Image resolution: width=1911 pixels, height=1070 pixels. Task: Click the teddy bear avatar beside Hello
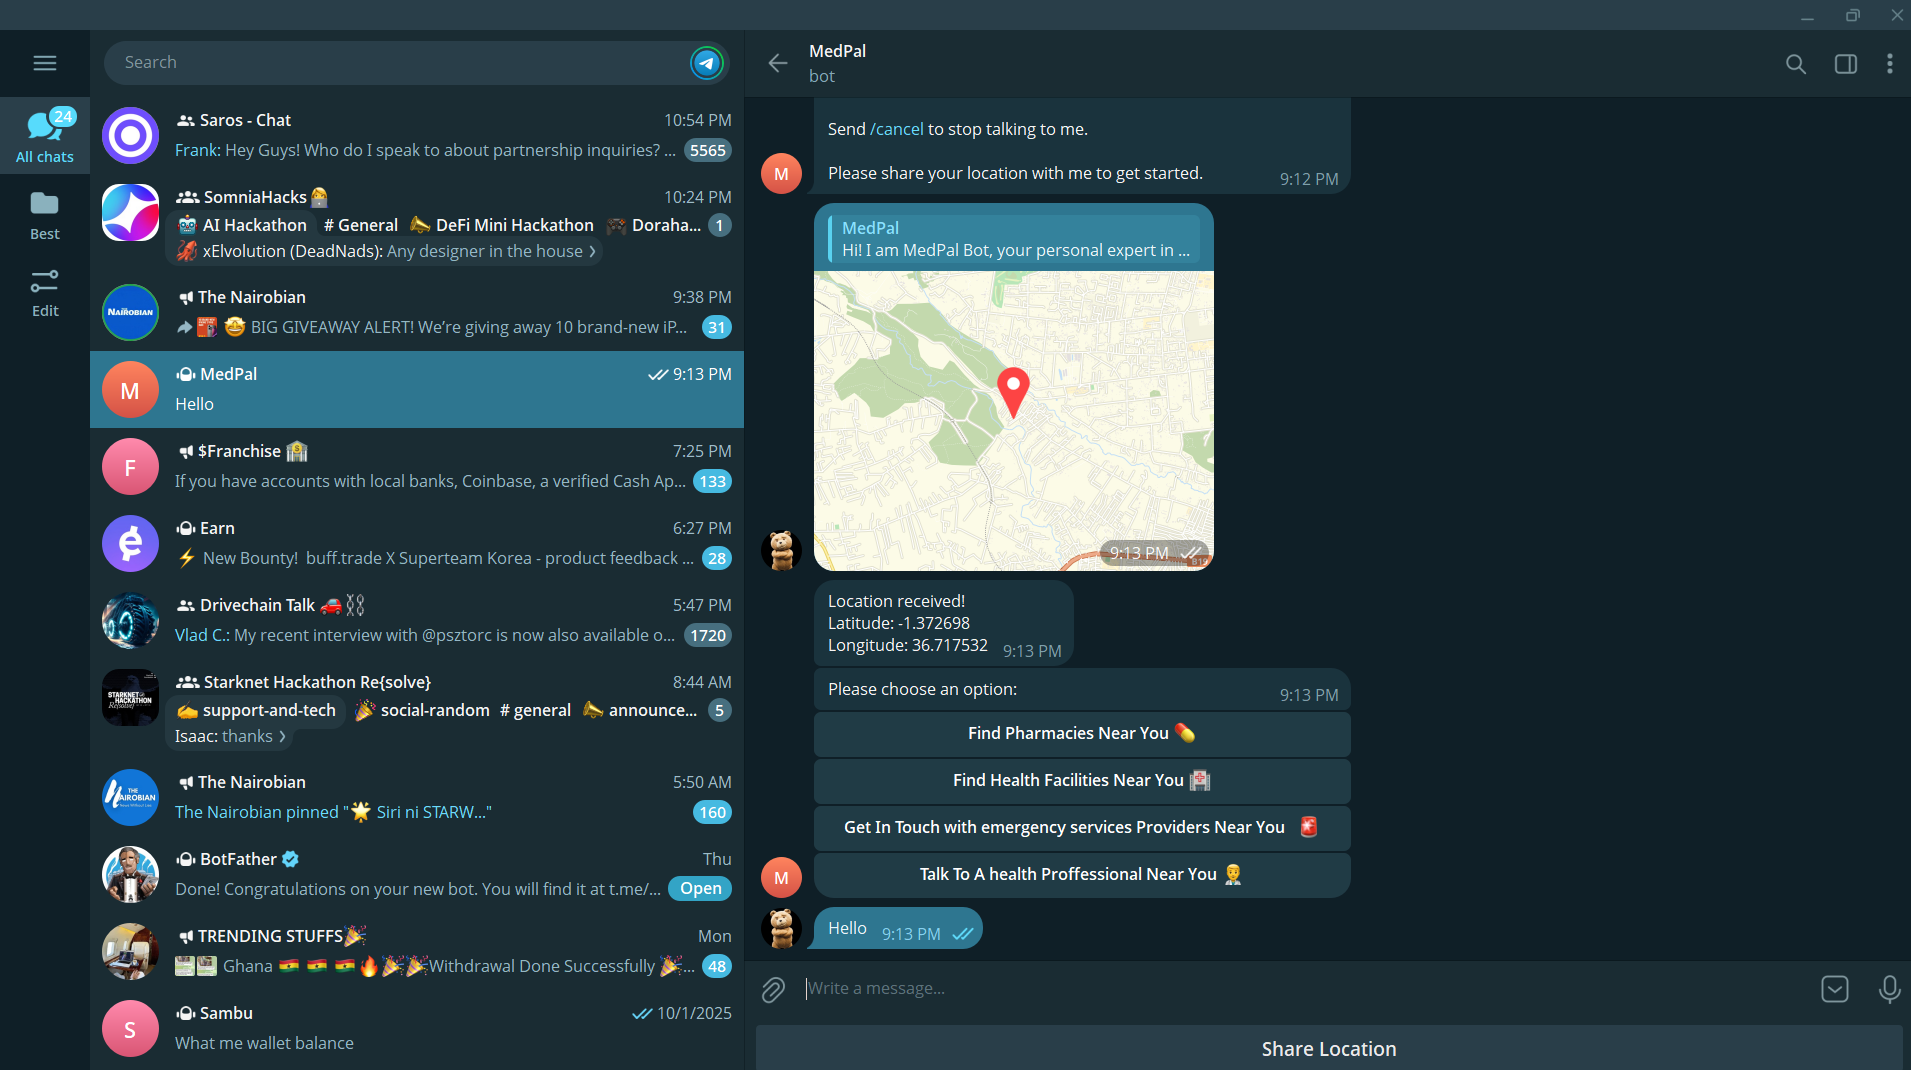[781, 928]
